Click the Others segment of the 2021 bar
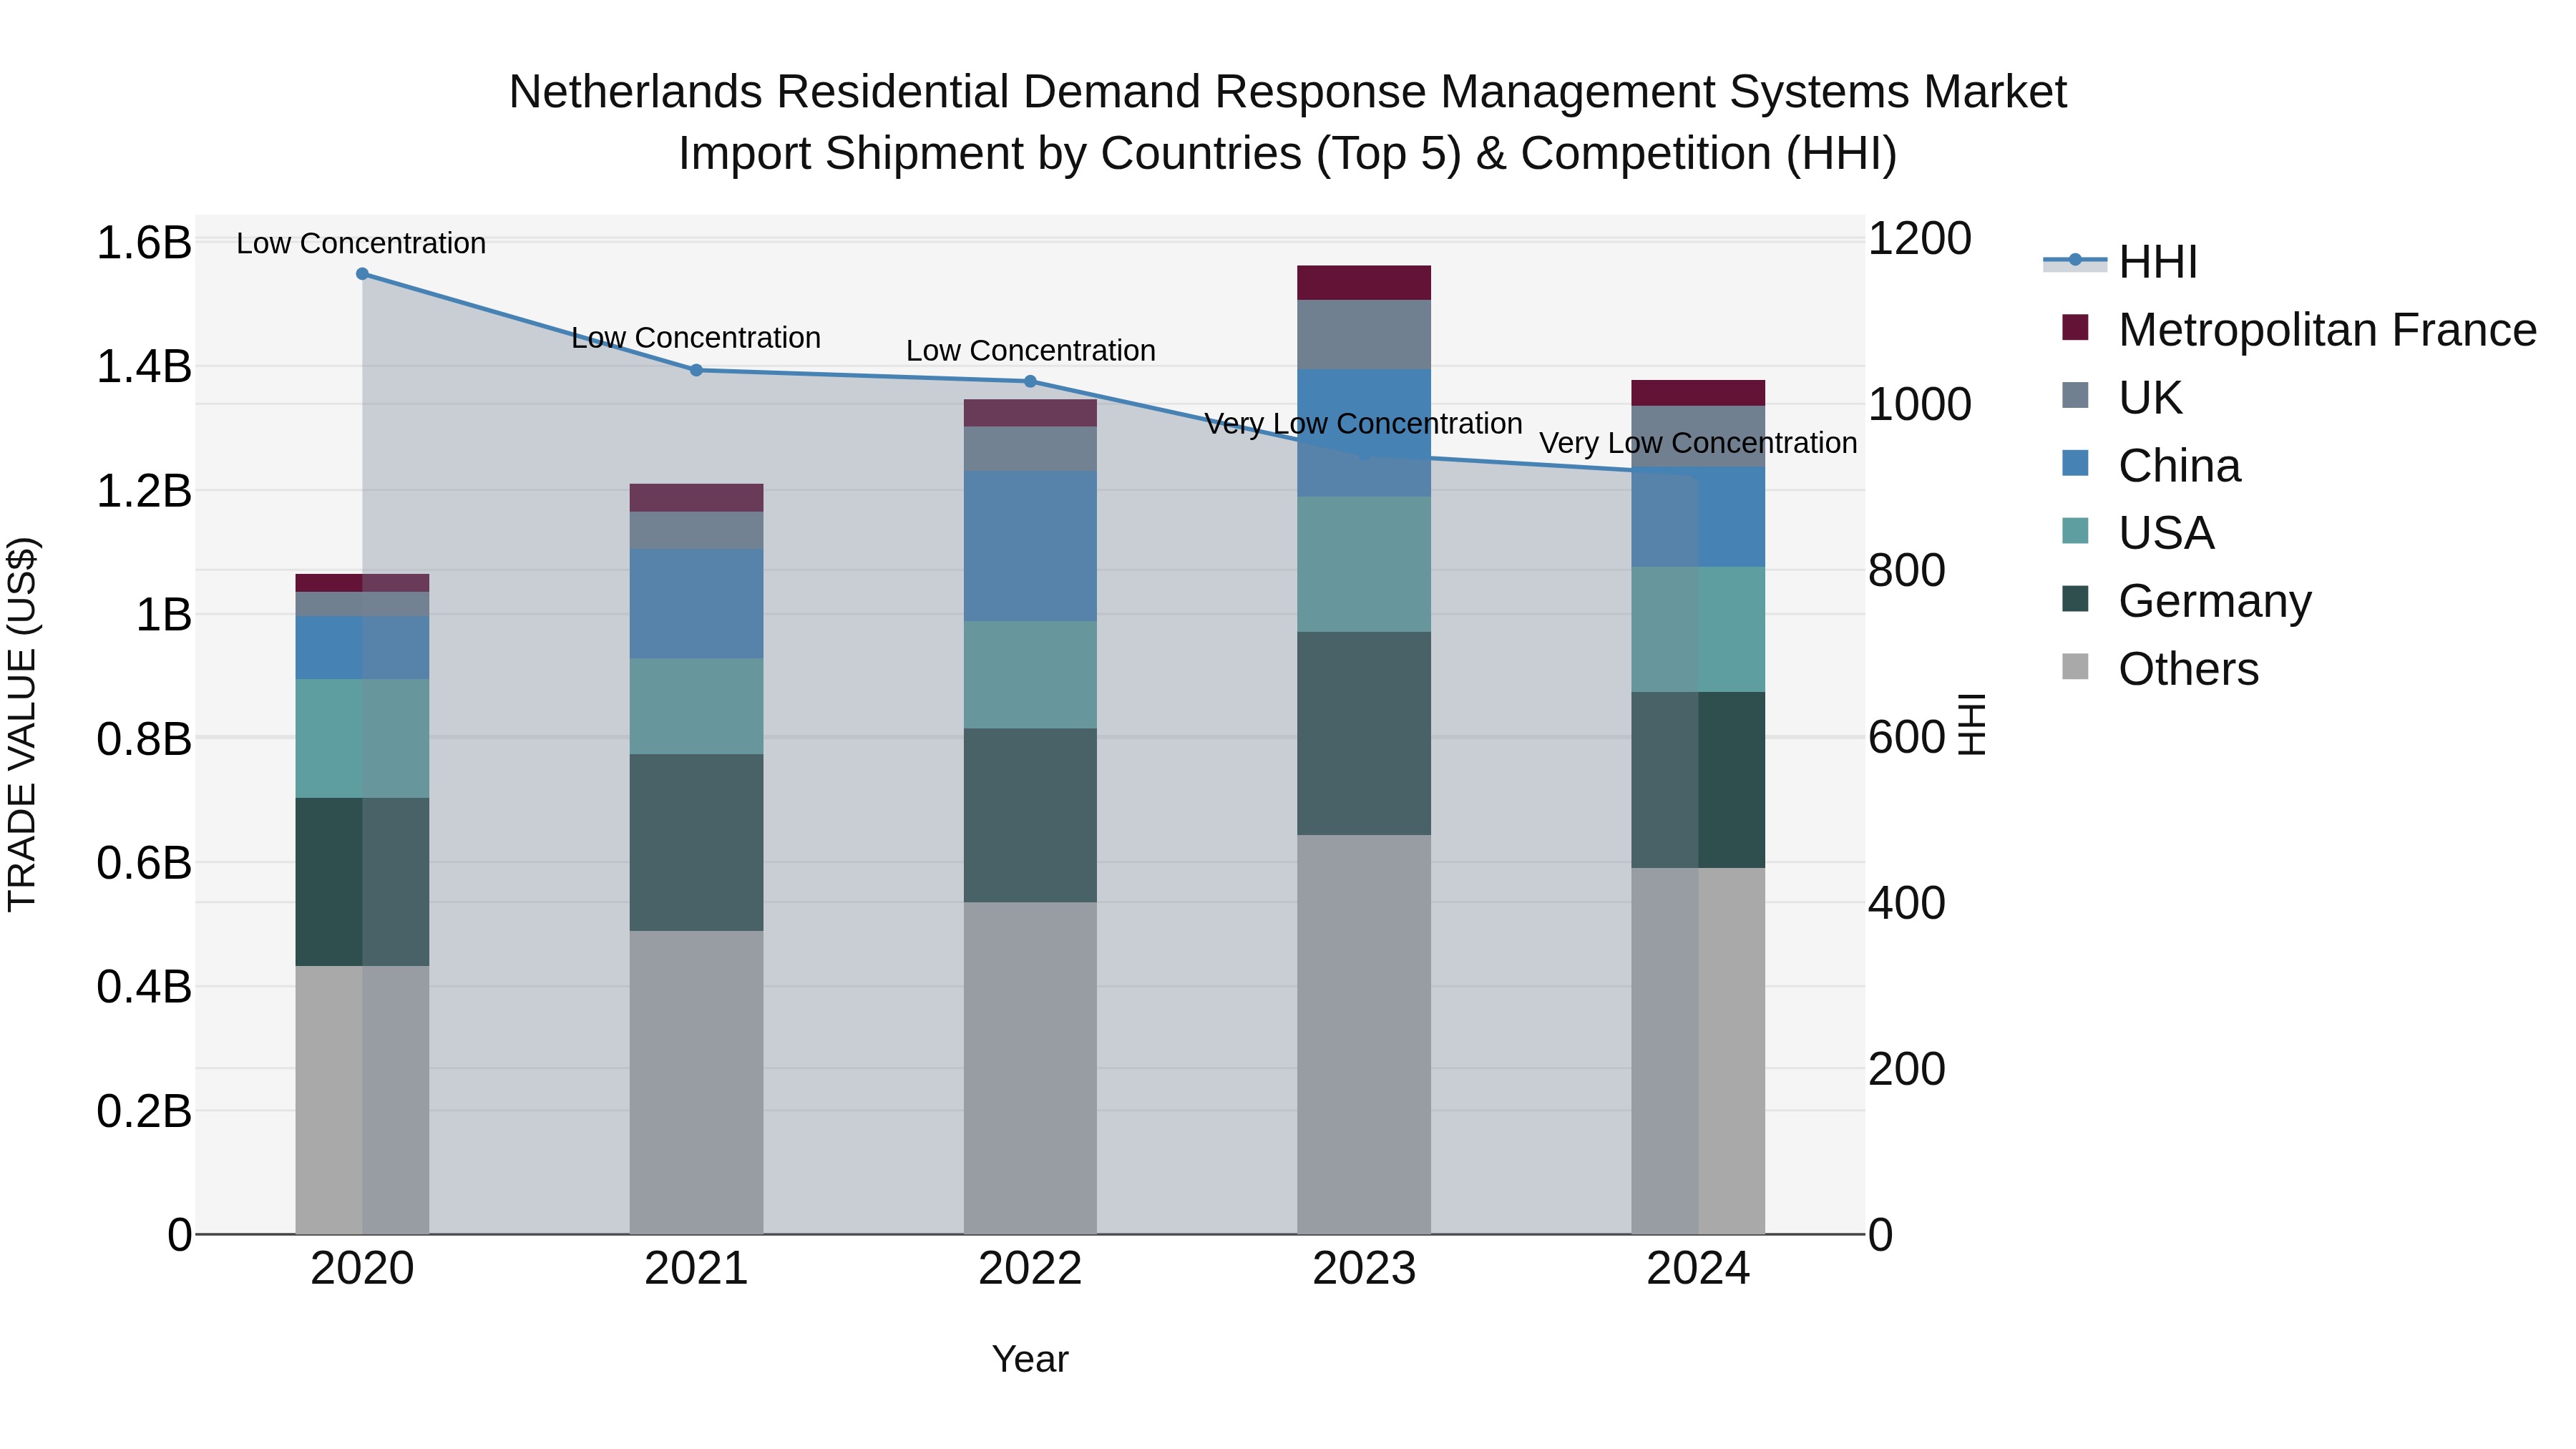The height and width of the screenshot is (1449, 2576). point(696,1082)
